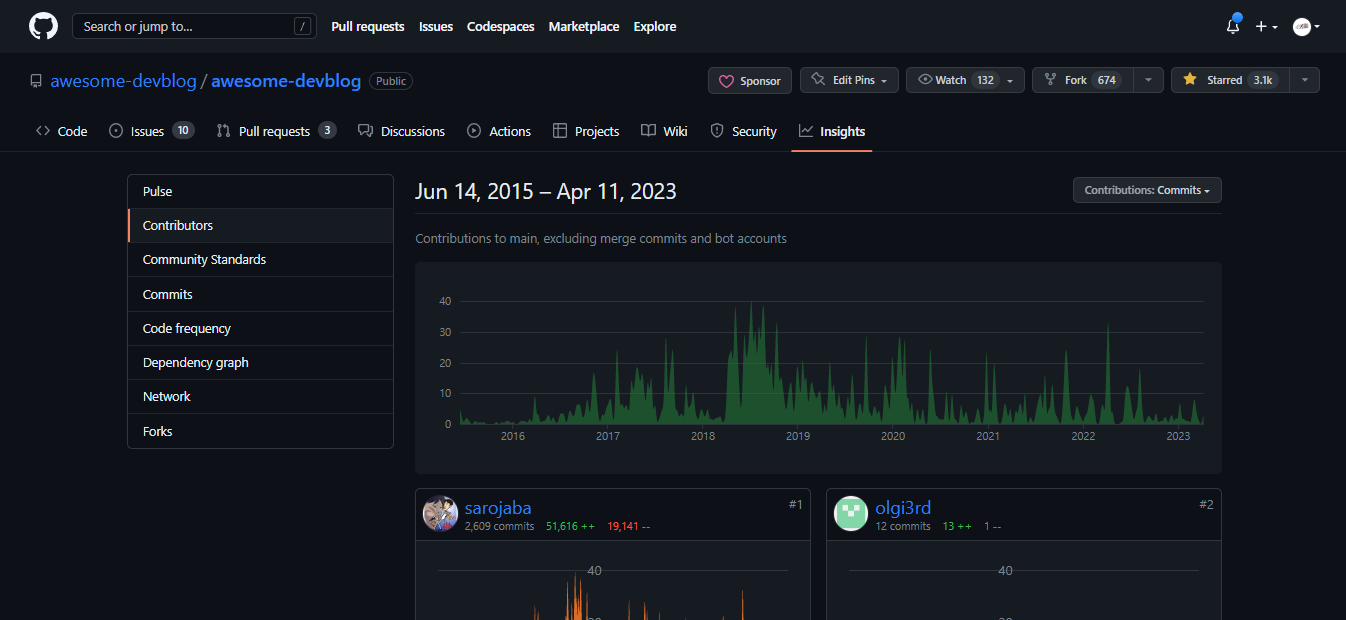Open the create new plus menu
The image size is (1346, 620).
(x=1266, y=27)
